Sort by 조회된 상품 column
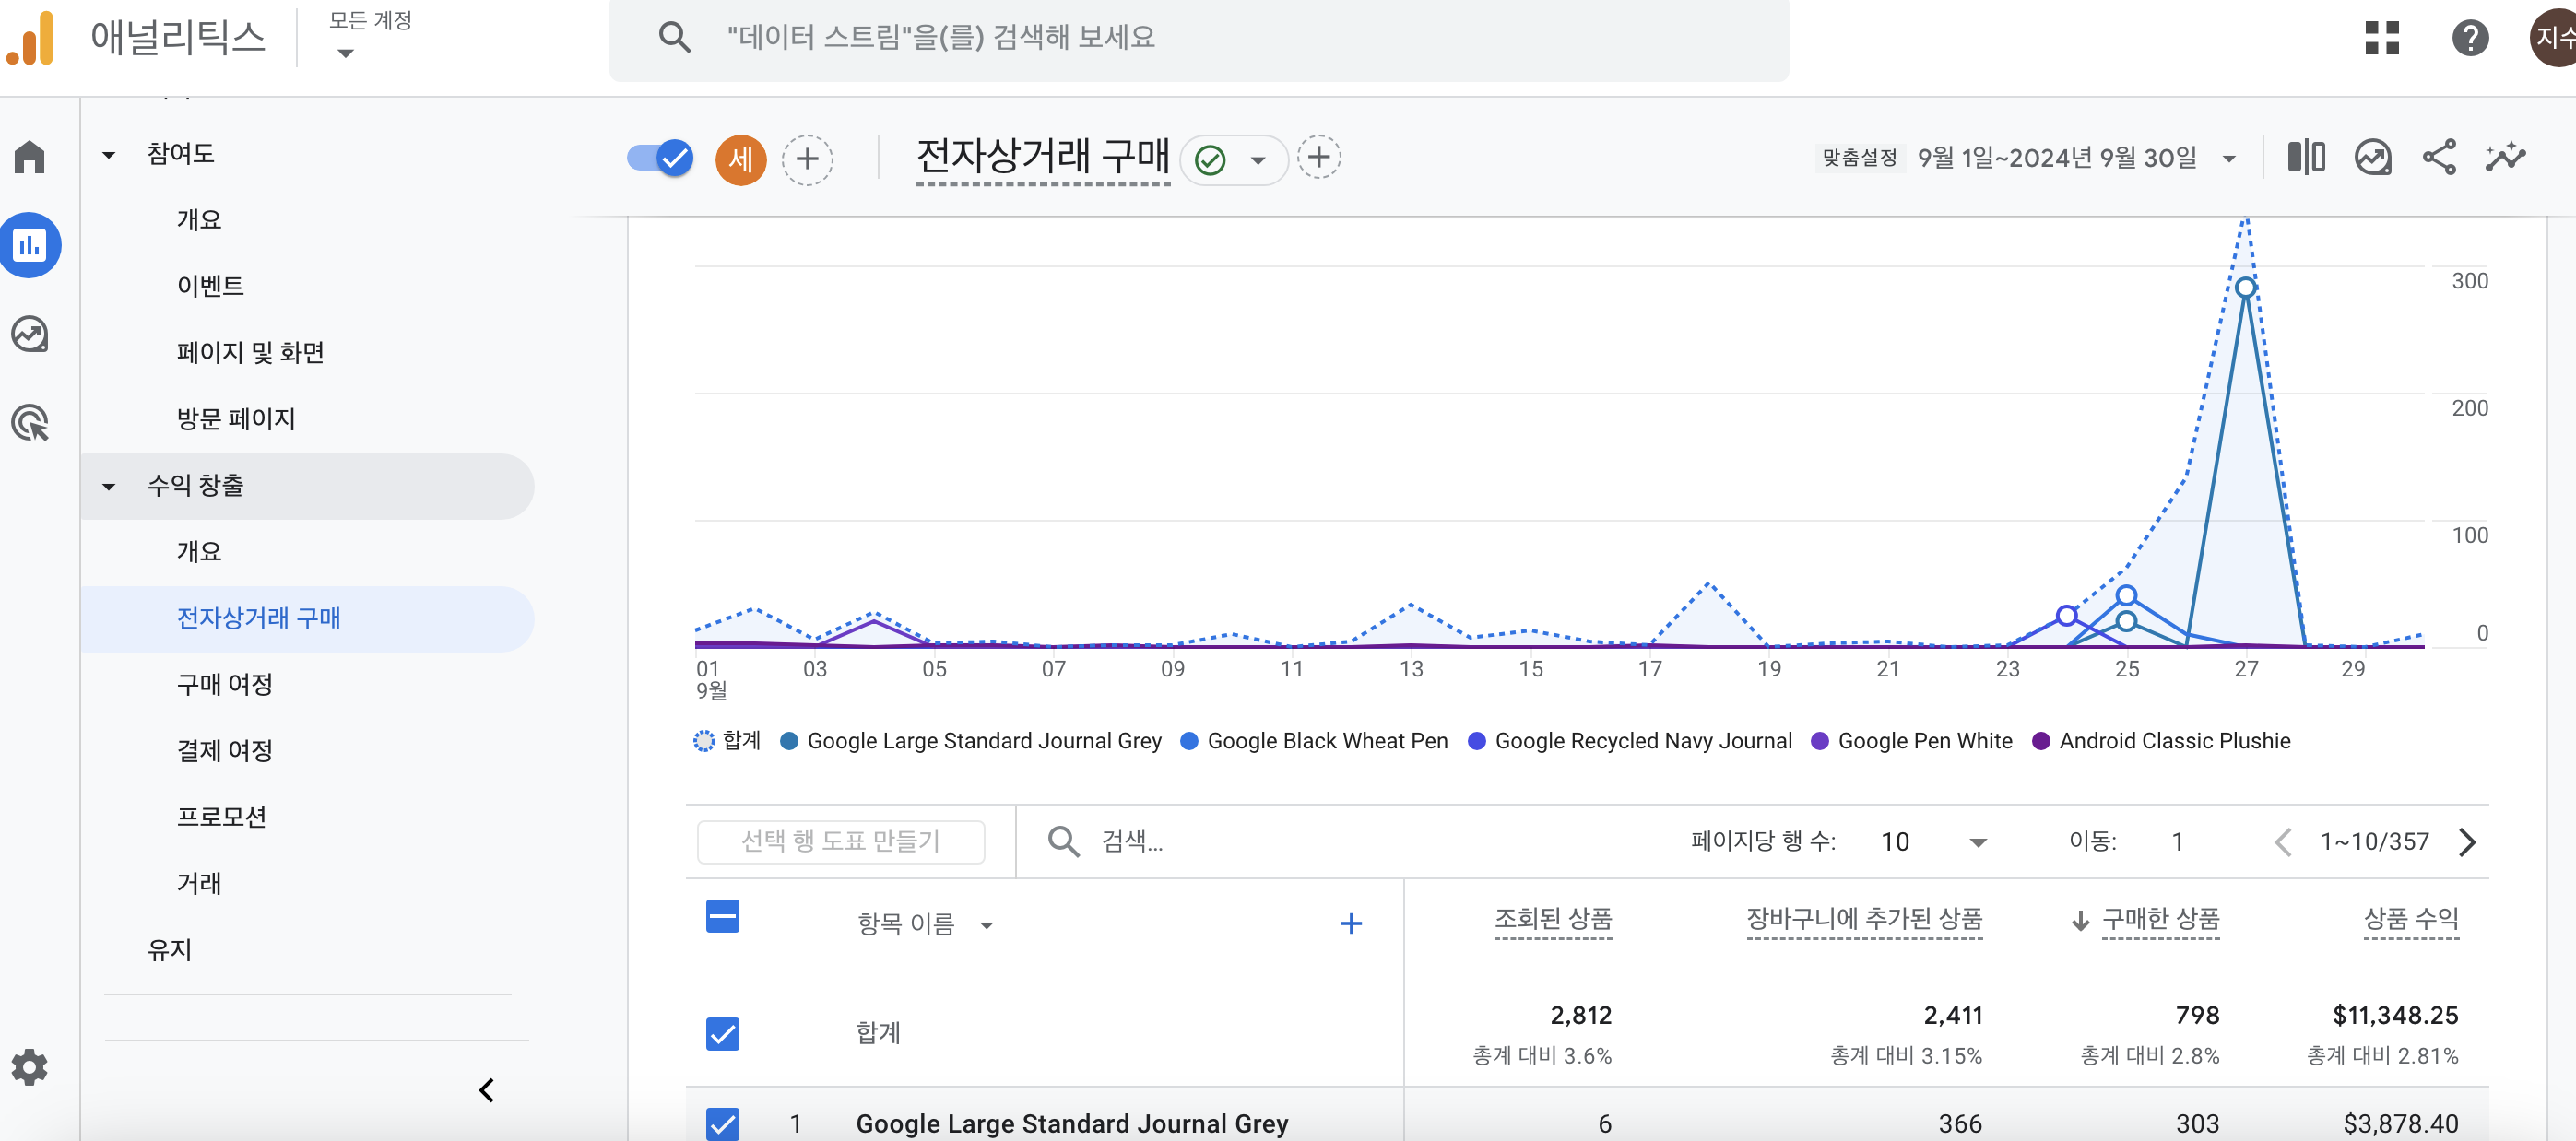 tap(1552, 920)
